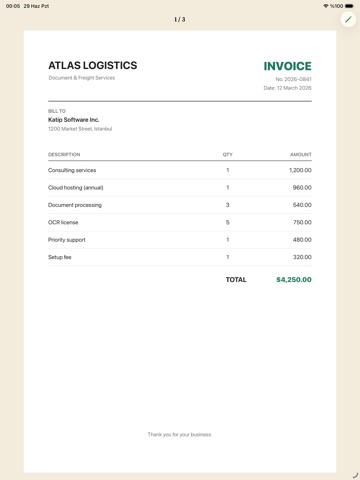Tap the page indicator 1 / 3
Screen dimensions: 360x480
coord(180,20)
